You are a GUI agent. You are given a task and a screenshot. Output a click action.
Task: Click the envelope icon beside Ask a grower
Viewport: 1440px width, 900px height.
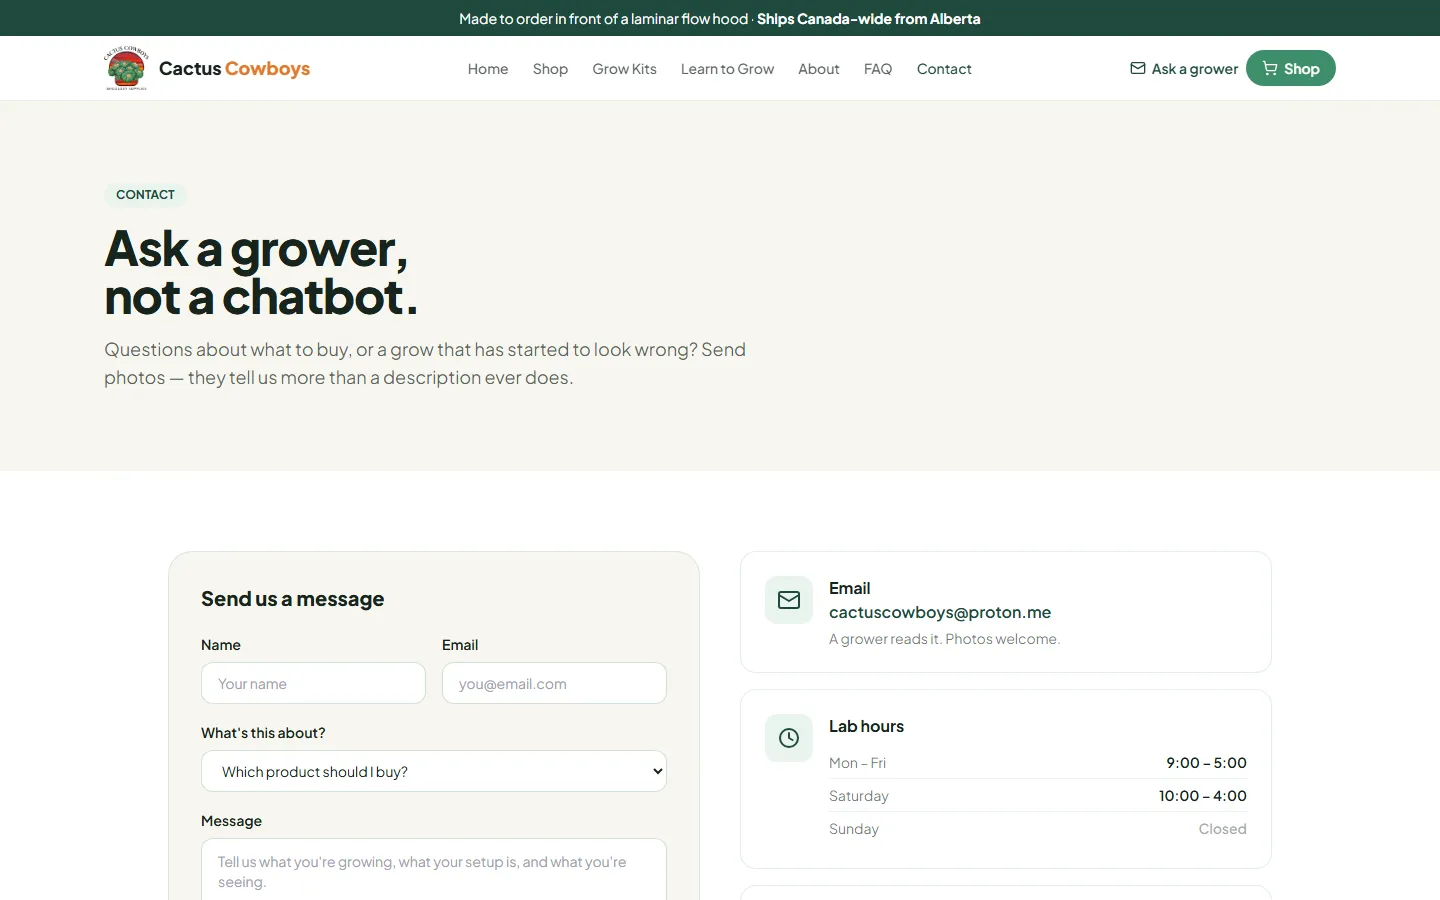1138,68
